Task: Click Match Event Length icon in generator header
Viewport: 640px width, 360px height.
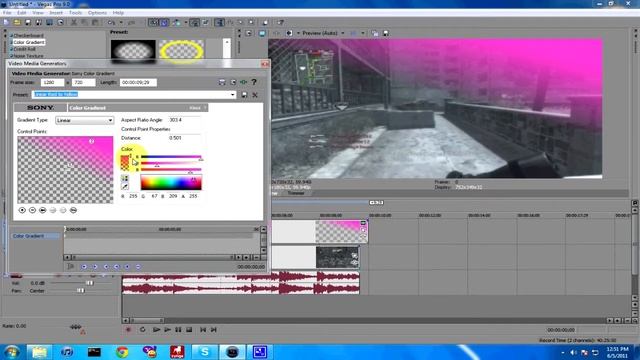Action: click(x=233, y=82)
